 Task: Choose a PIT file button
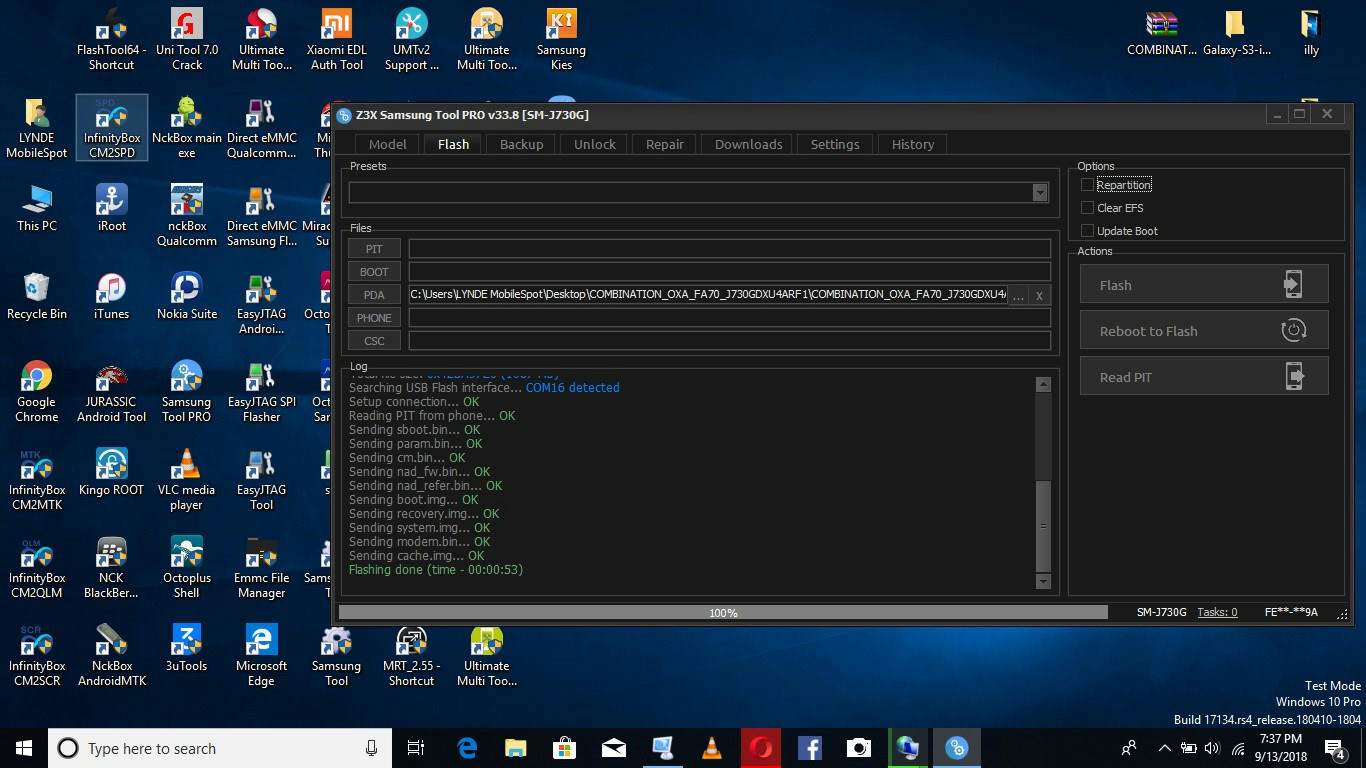[374, 249]
